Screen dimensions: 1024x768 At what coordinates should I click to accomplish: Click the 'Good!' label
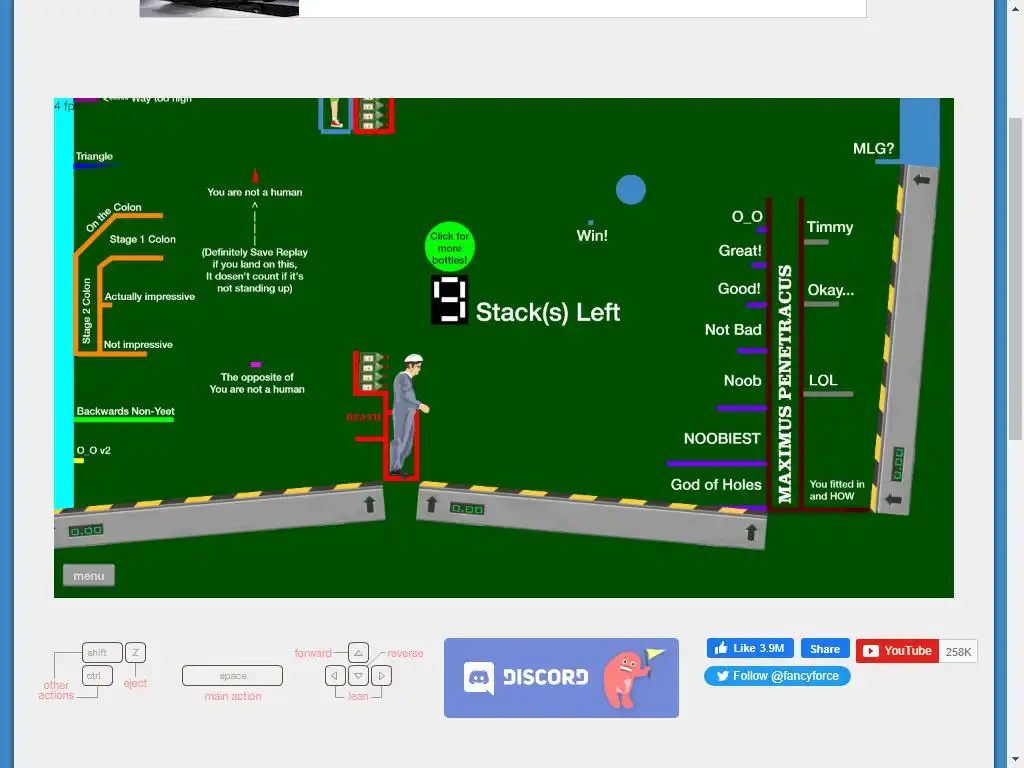click(739, 289)
